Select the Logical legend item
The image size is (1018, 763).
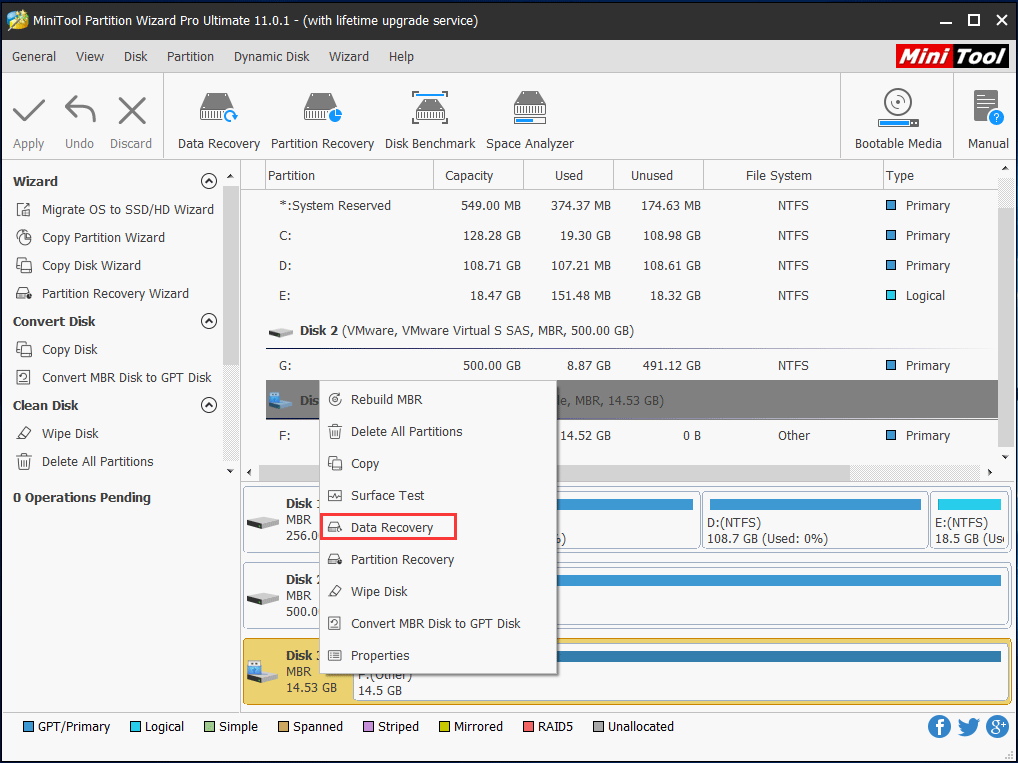[x=156, y=726]
